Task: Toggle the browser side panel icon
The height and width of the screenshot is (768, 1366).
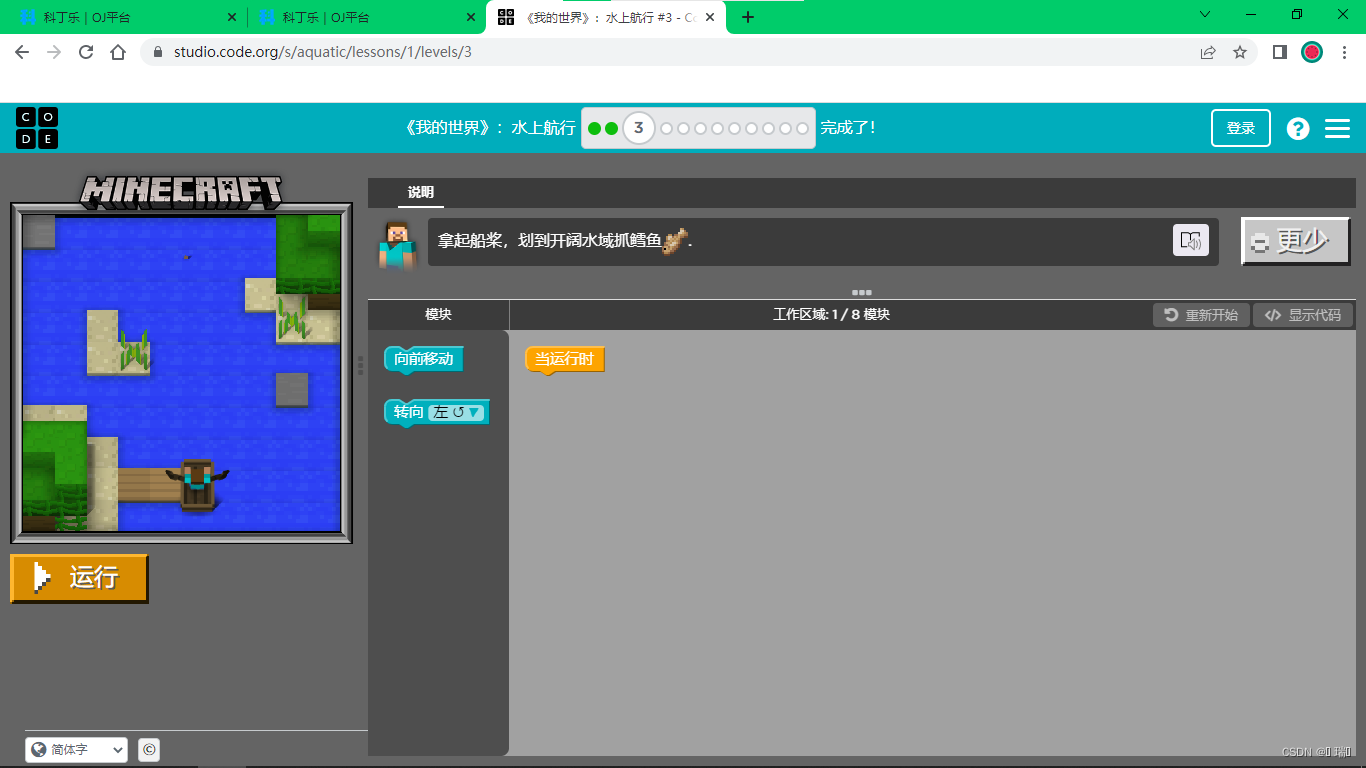Action: pyautogui.click(x=1279, y=52)
